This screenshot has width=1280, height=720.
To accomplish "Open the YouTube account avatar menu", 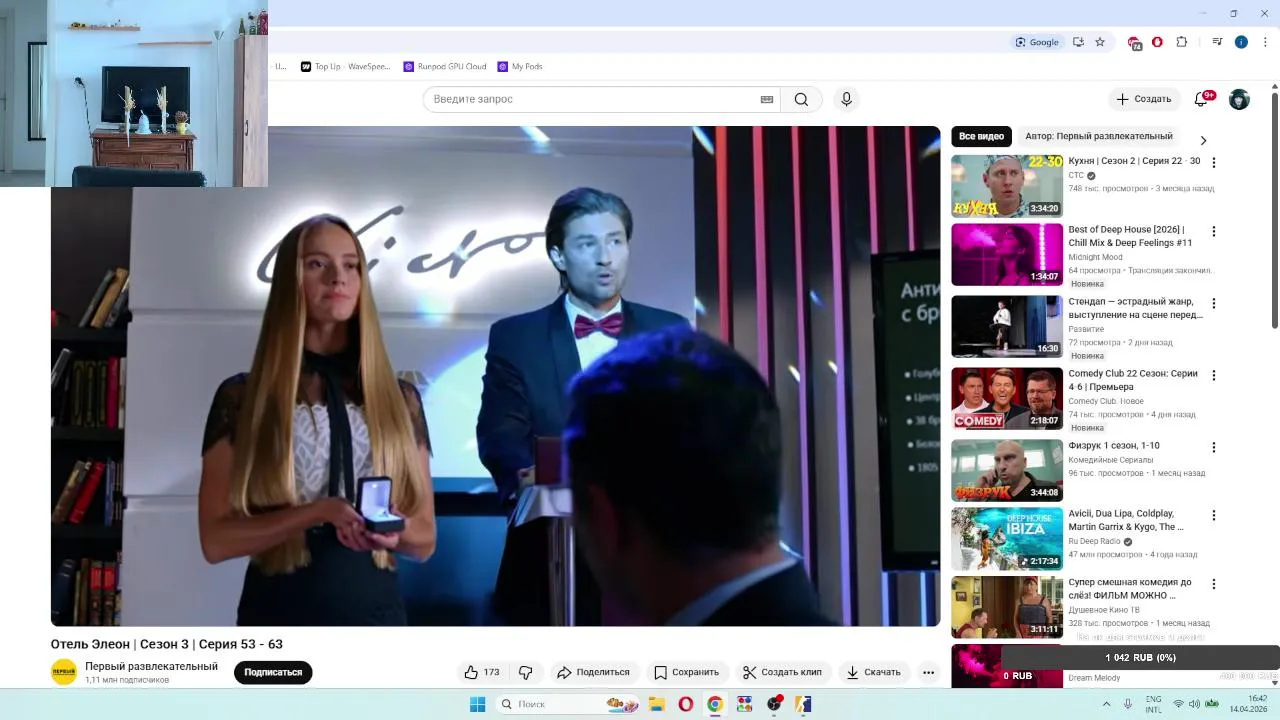I will (x=1239, y=99).
